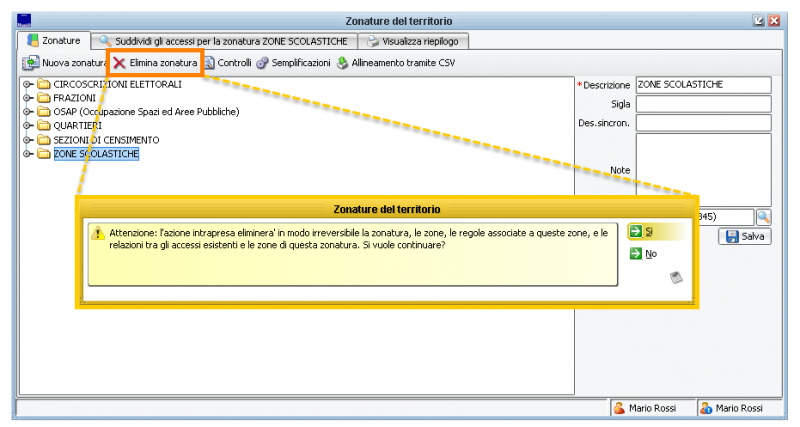
Task: Click the OSAP folder icon
Action: 44,112
